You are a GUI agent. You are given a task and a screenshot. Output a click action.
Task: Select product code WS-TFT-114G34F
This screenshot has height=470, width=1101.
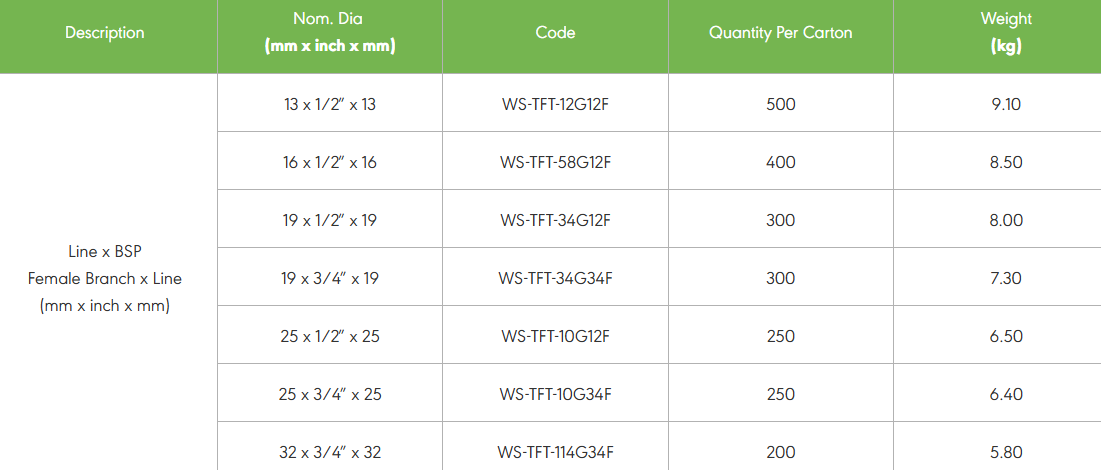(x=555, y=452)
